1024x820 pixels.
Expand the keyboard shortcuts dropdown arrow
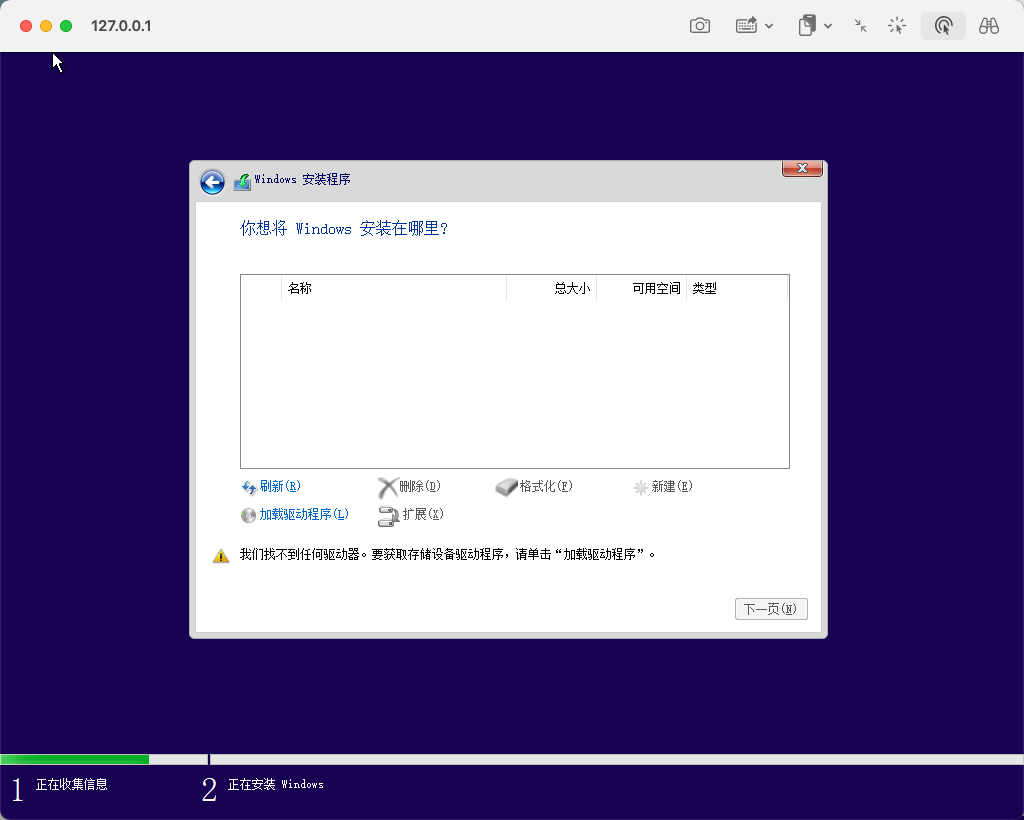[769, 26]
